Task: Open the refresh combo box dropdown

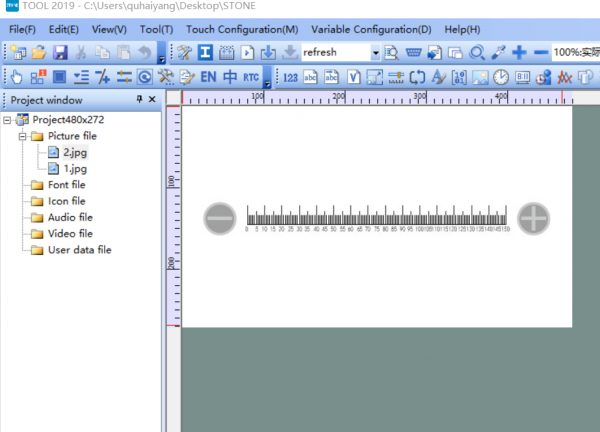Action: click(x=375, y=52)
